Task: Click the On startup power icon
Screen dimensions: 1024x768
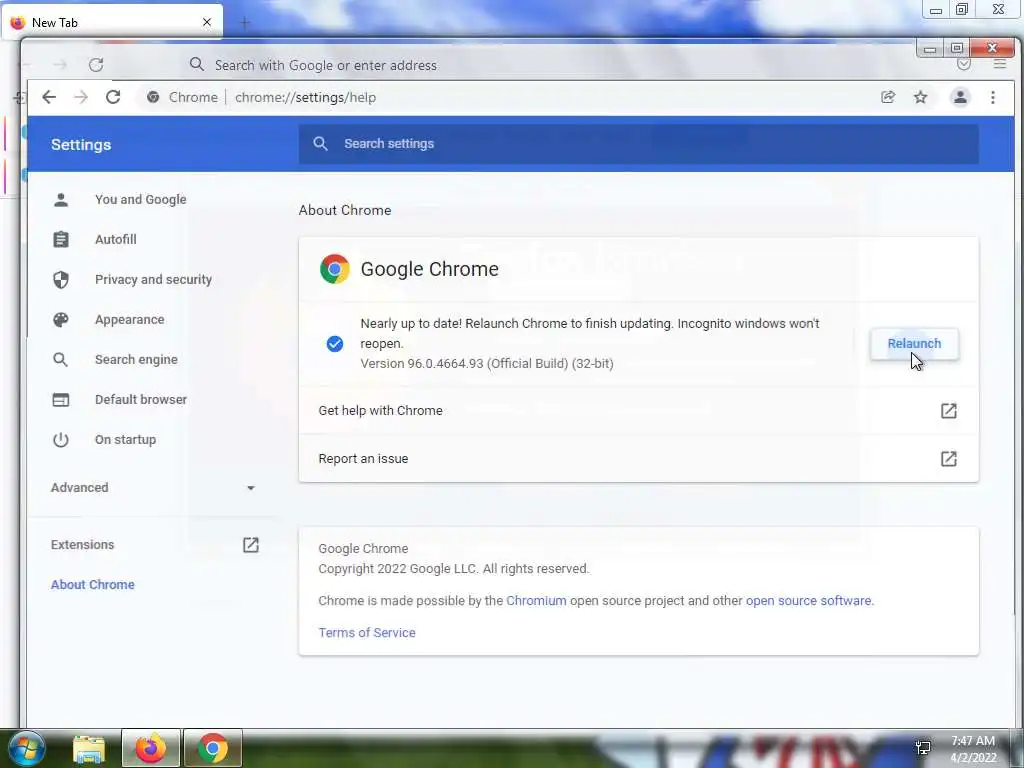Action: coord(61,440)
